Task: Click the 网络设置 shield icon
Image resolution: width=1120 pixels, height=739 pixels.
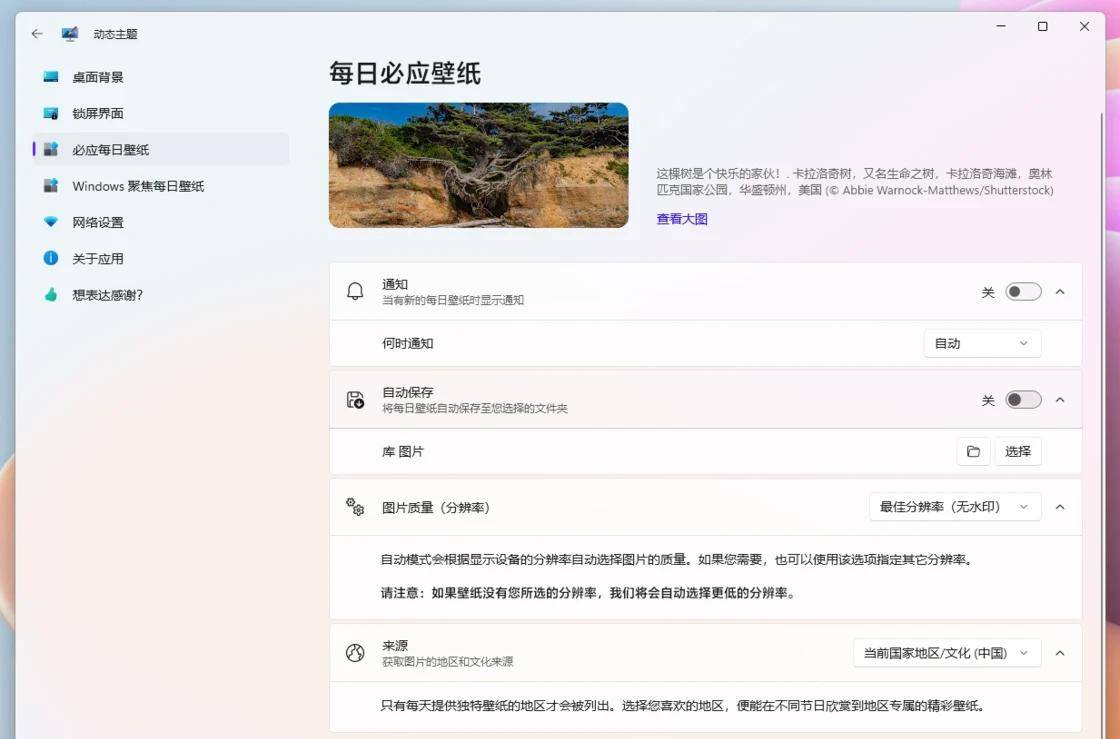Action: coord(51,222)
